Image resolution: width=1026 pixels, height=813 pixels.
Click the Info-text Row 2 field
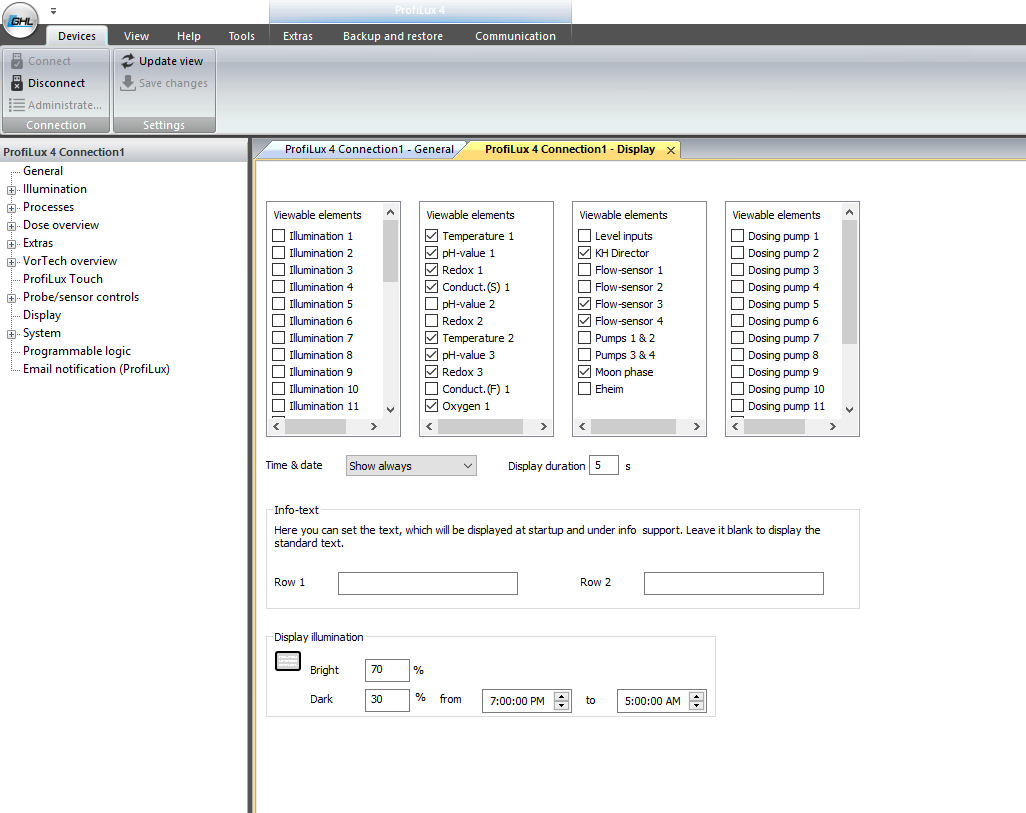tap(734, 583)
